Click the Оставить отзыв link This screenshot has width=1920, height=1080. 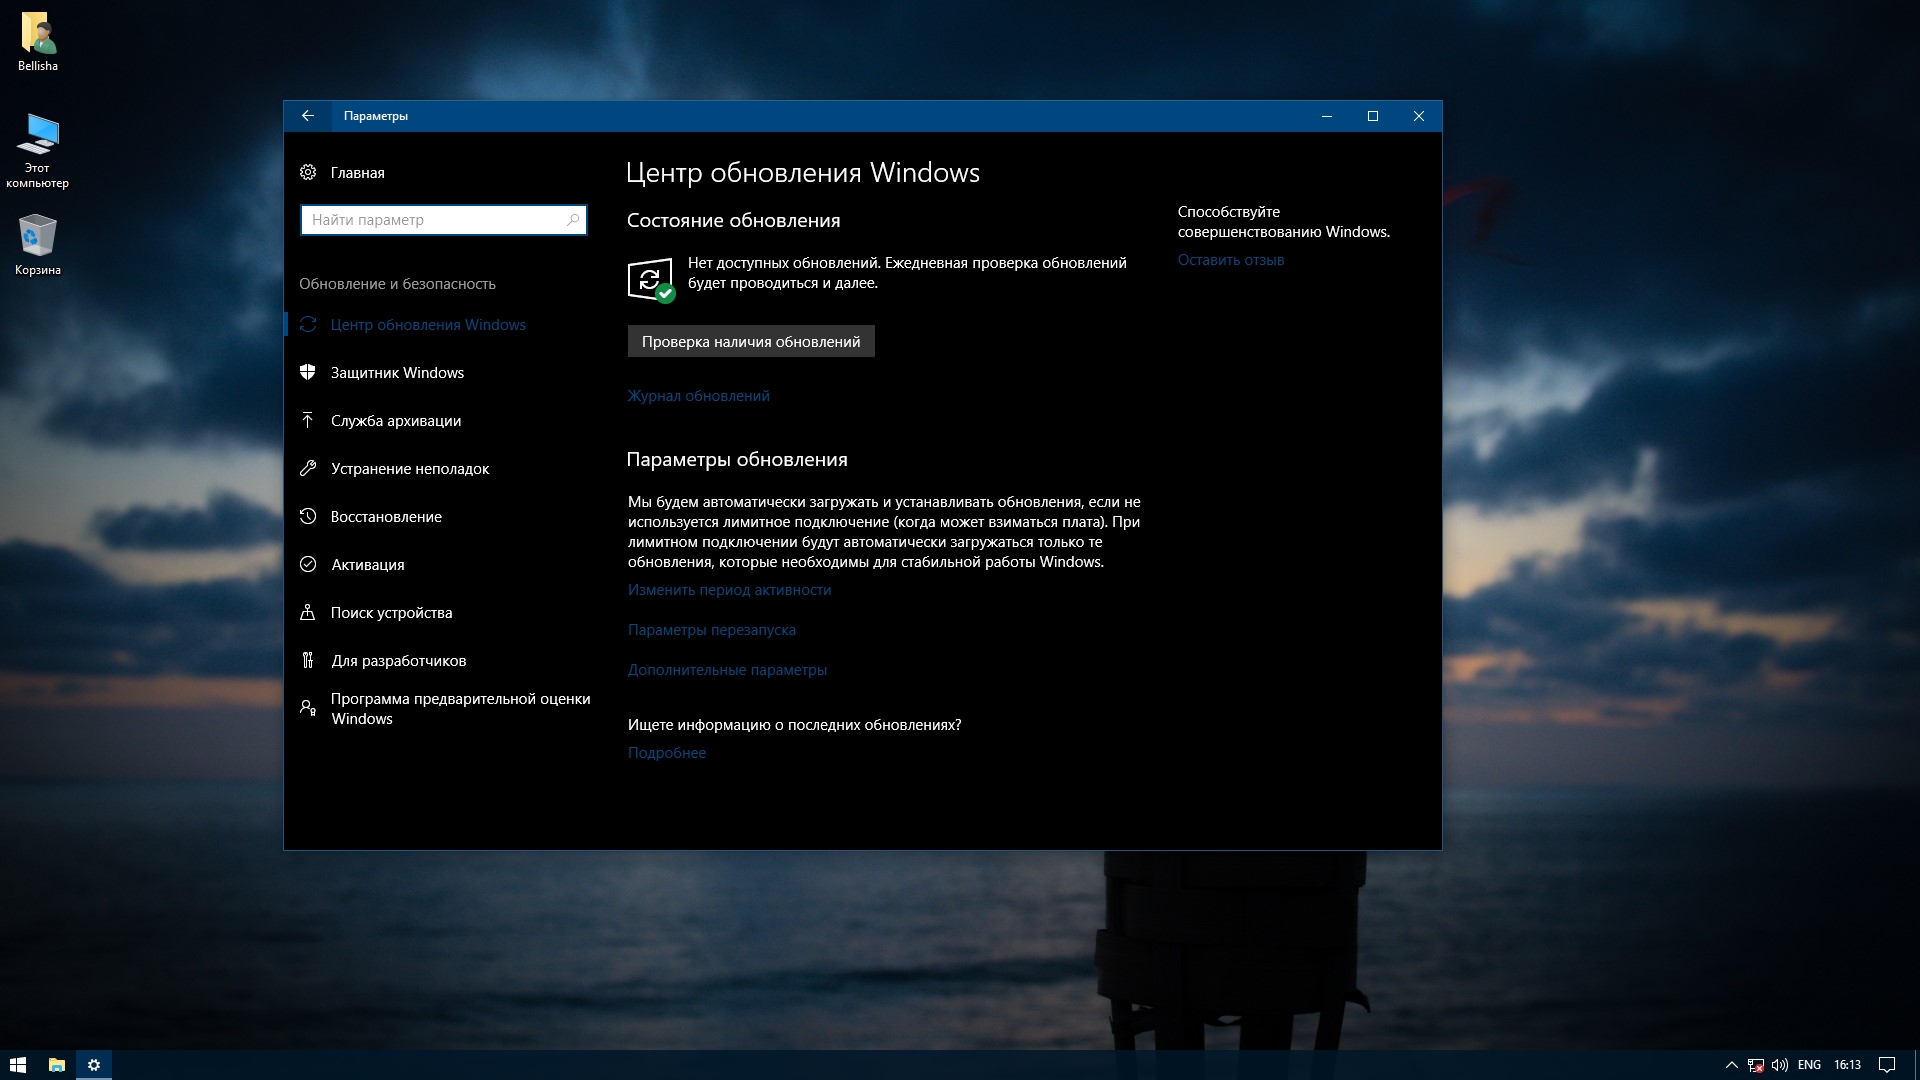pos(1230,260)
